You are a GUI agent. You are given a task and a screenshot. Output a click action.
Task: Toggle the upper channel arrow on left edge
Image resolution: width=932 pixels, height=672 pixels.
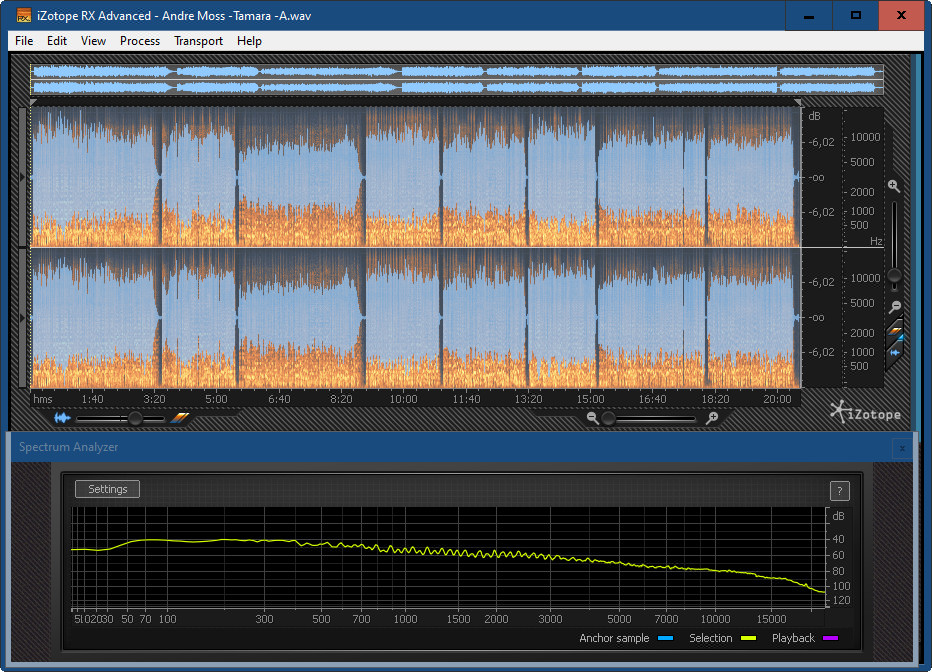click(24, 177)
